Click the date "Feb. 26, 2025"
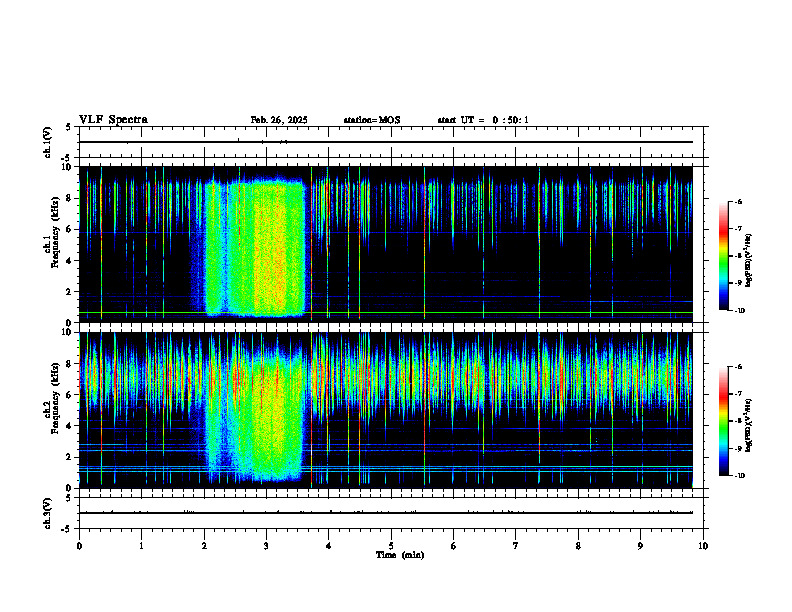Viewport: 792px width, 612px height. [279, 120]
